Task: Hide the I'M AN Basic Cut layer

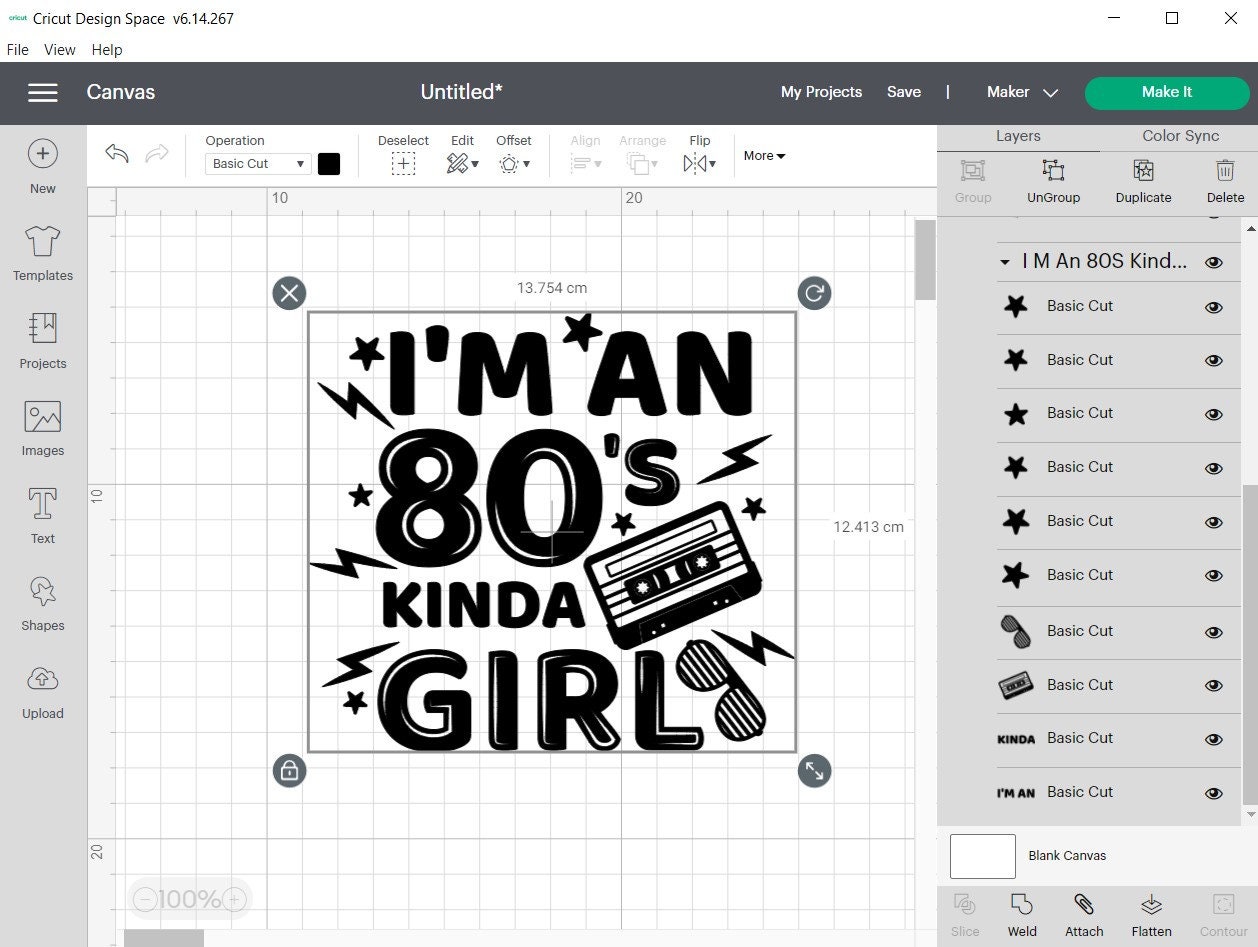Action: [x=1213, y=791]
